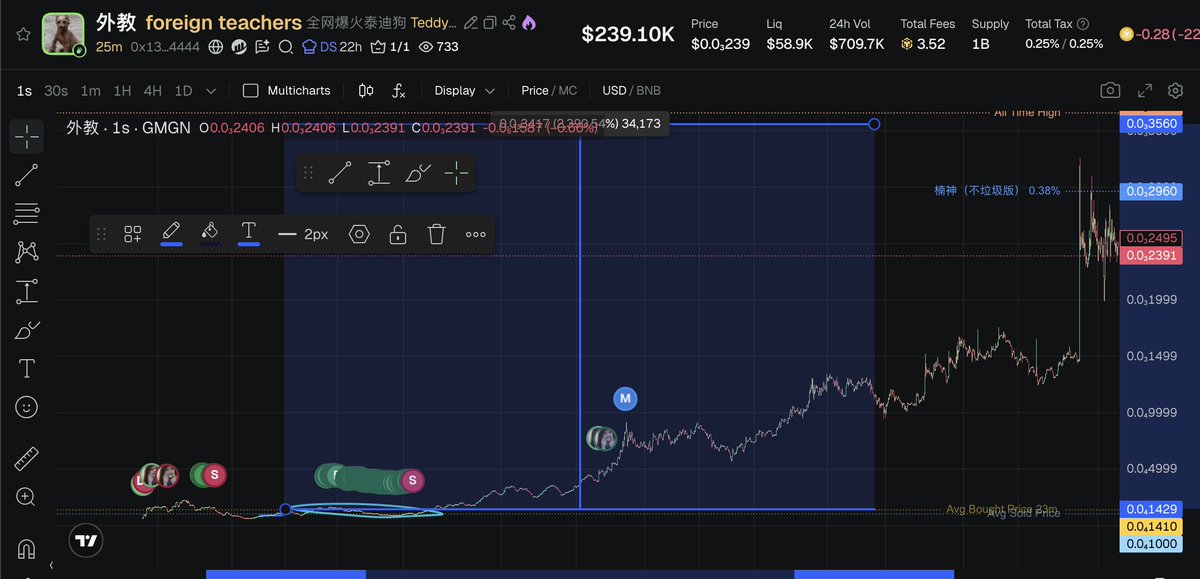Expand the timeframe dropdown arrow
The image size is (1200, 579).
(211, 90)
